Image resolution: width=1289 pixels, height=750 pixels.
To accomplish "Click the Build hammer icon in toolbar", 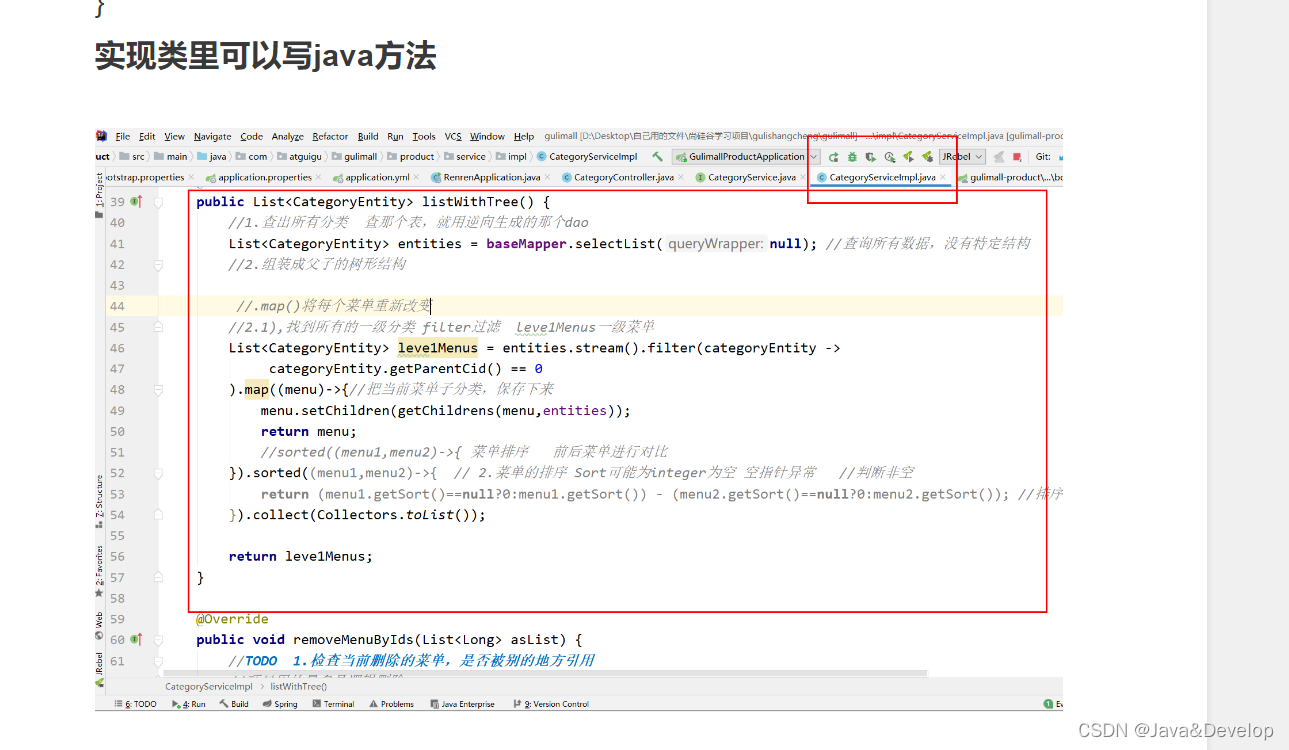I will tap(657, 157).
